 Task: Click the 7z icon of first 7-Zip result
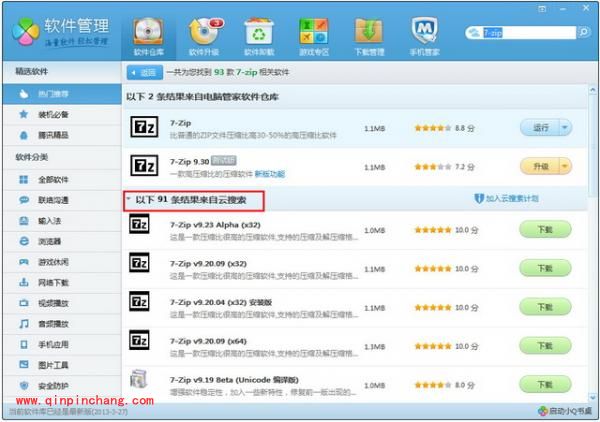pyautogui.click(x=144, y=127)
